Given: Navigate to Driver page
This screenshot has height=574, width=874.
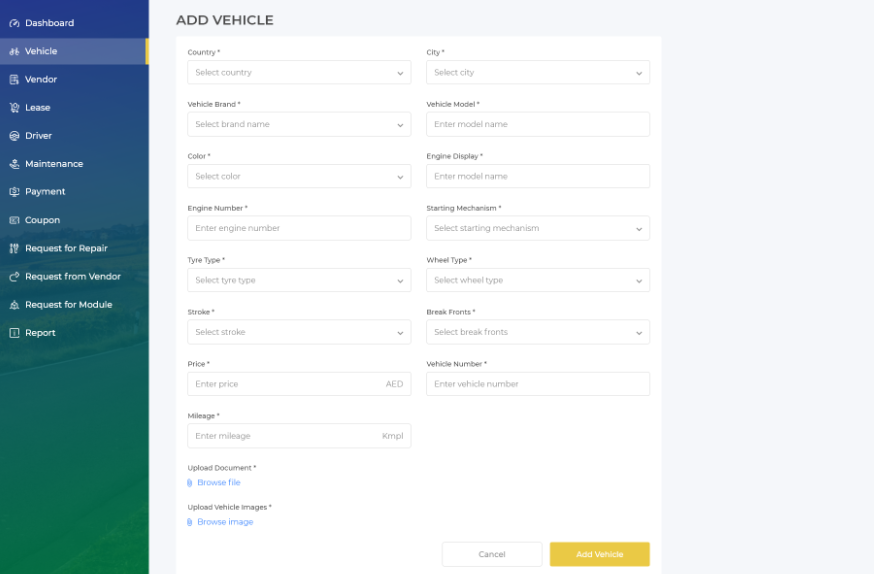Looking at the screenshot, I should point(74,135).
